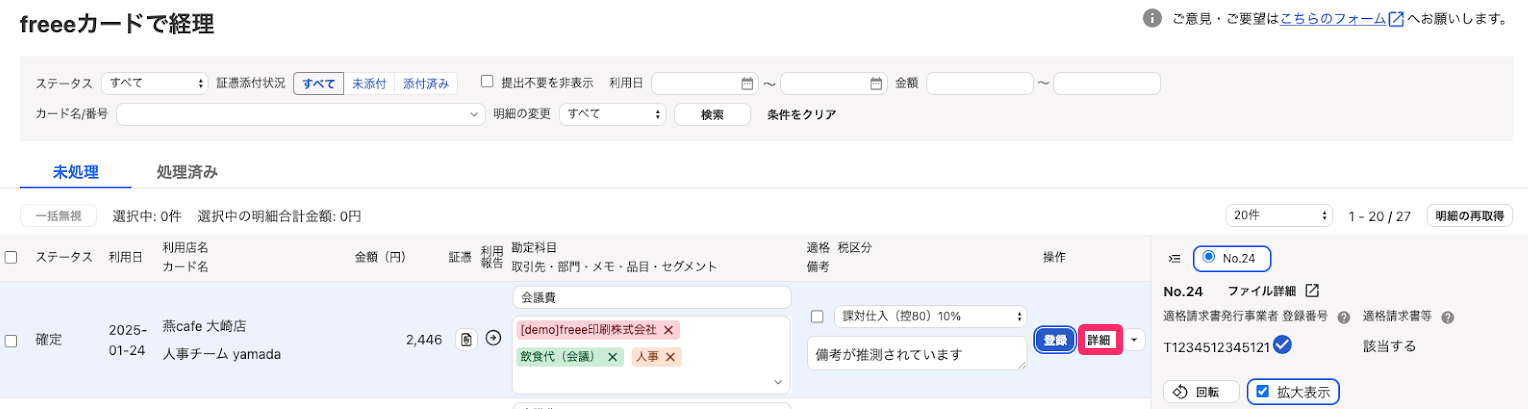Switch to the 未処理 tab

pyautogui.click(x=76, y=171)
